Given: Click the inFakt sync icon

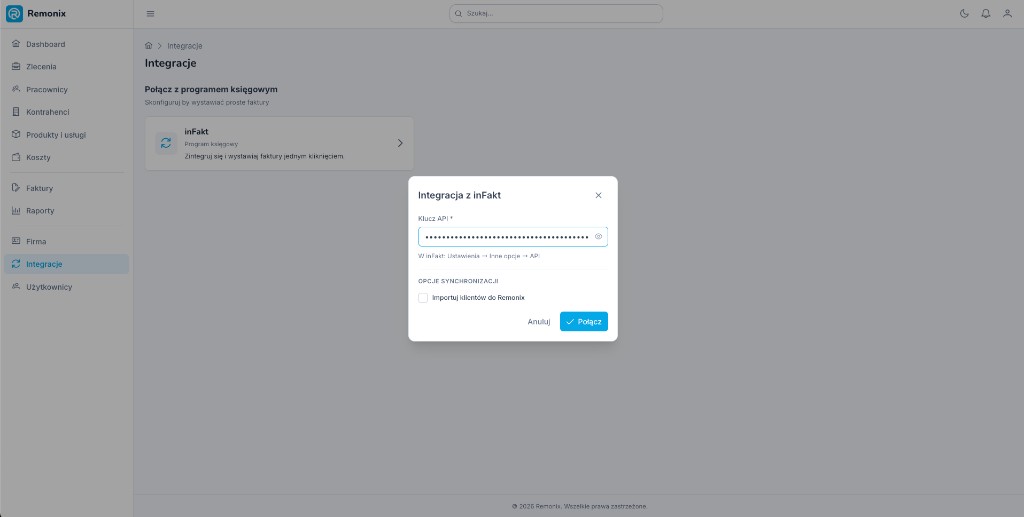Looking at the screenshot, I should point(166,143).
